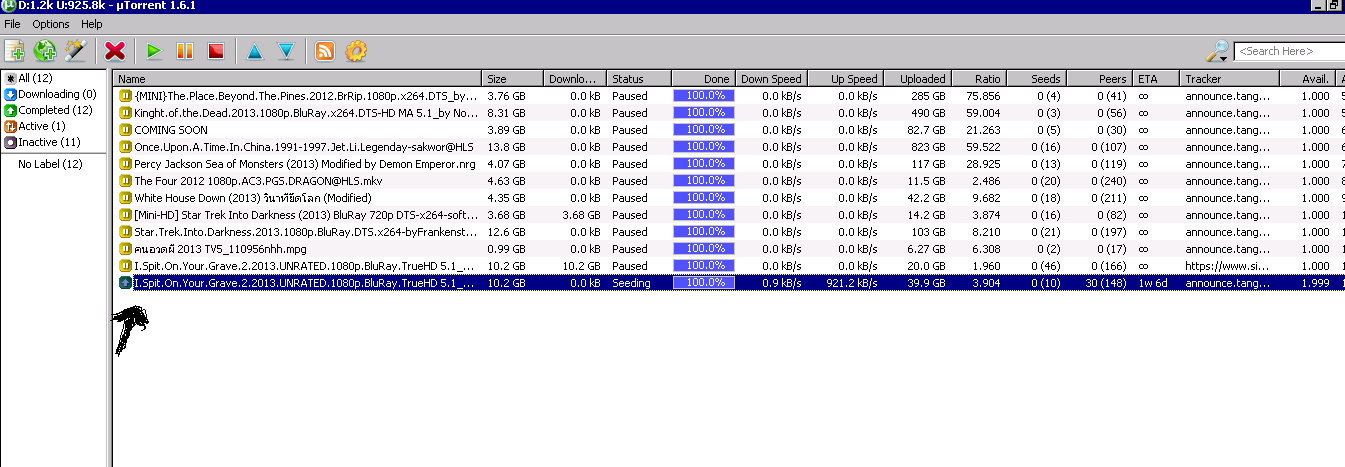The width and height of the screenshot is (1345, 467).
Task: Open the Options menu
Action: click(x=51, y=23)
